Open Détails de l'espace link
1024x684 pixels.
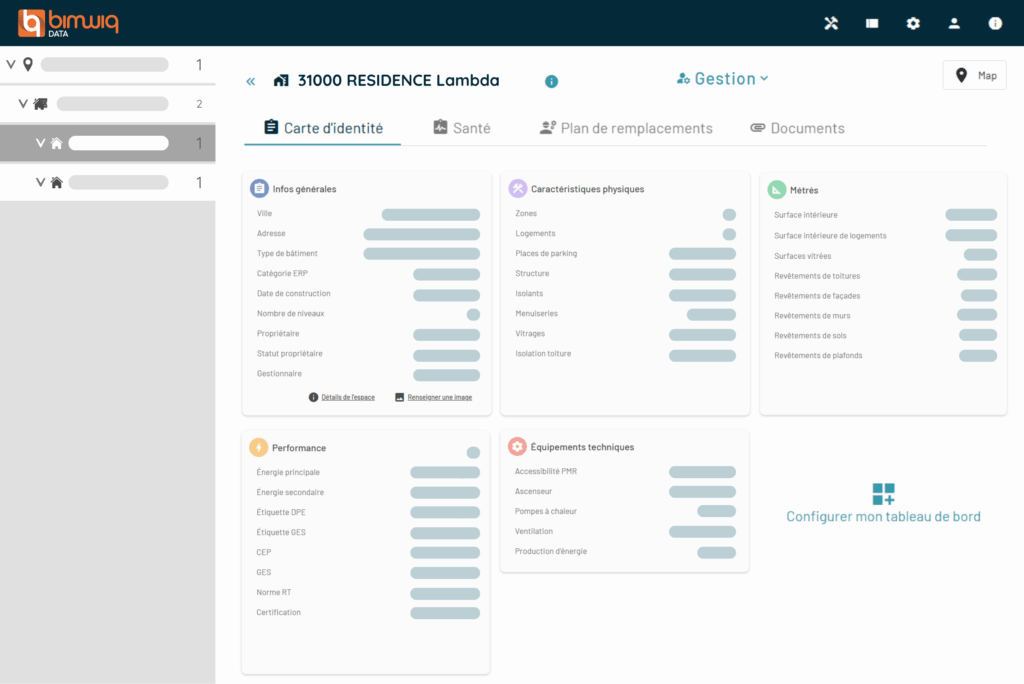[x=342, y=397]
